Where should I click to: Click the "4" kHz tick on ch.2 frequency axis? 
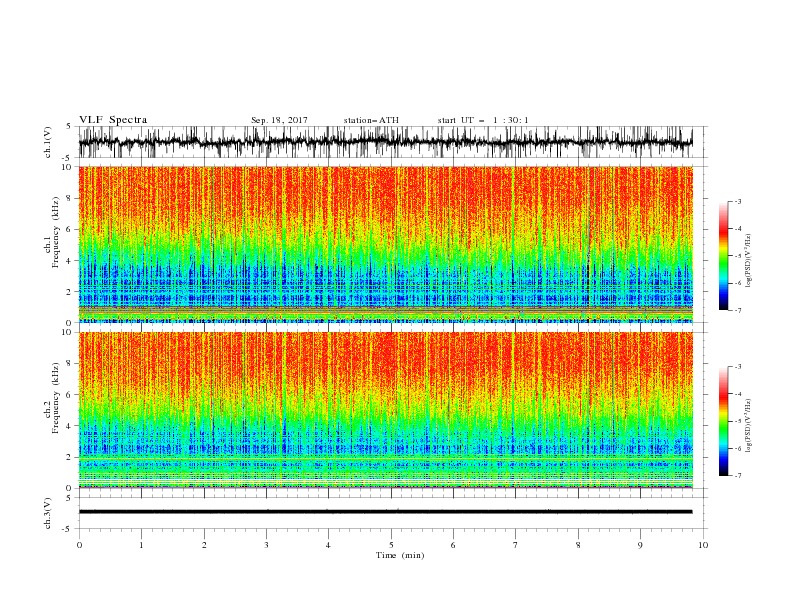[69, 426]
